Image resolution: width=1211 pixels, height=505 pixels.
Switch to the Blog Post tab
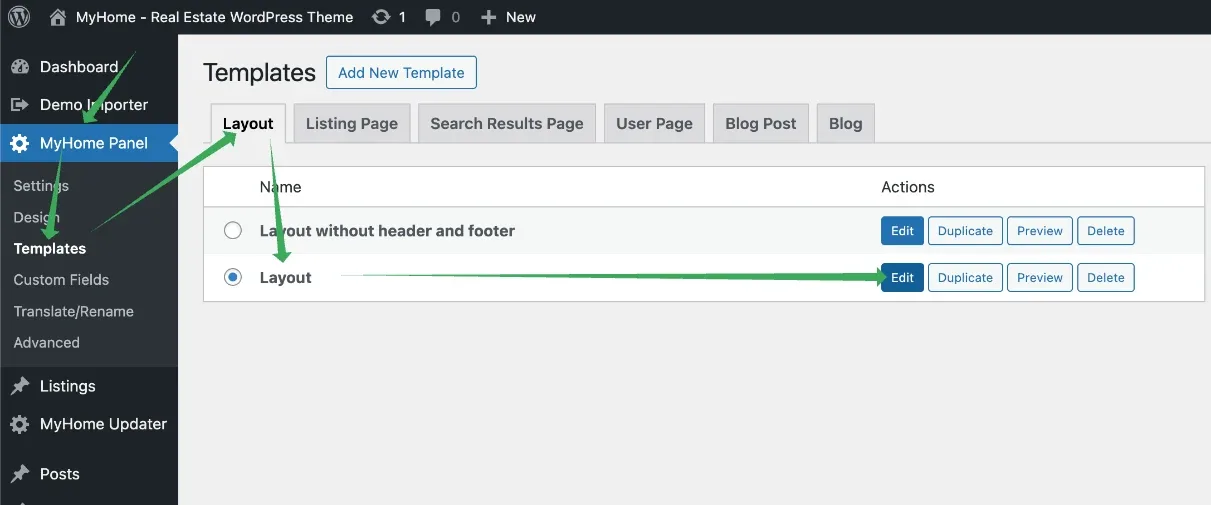(761, 123)
